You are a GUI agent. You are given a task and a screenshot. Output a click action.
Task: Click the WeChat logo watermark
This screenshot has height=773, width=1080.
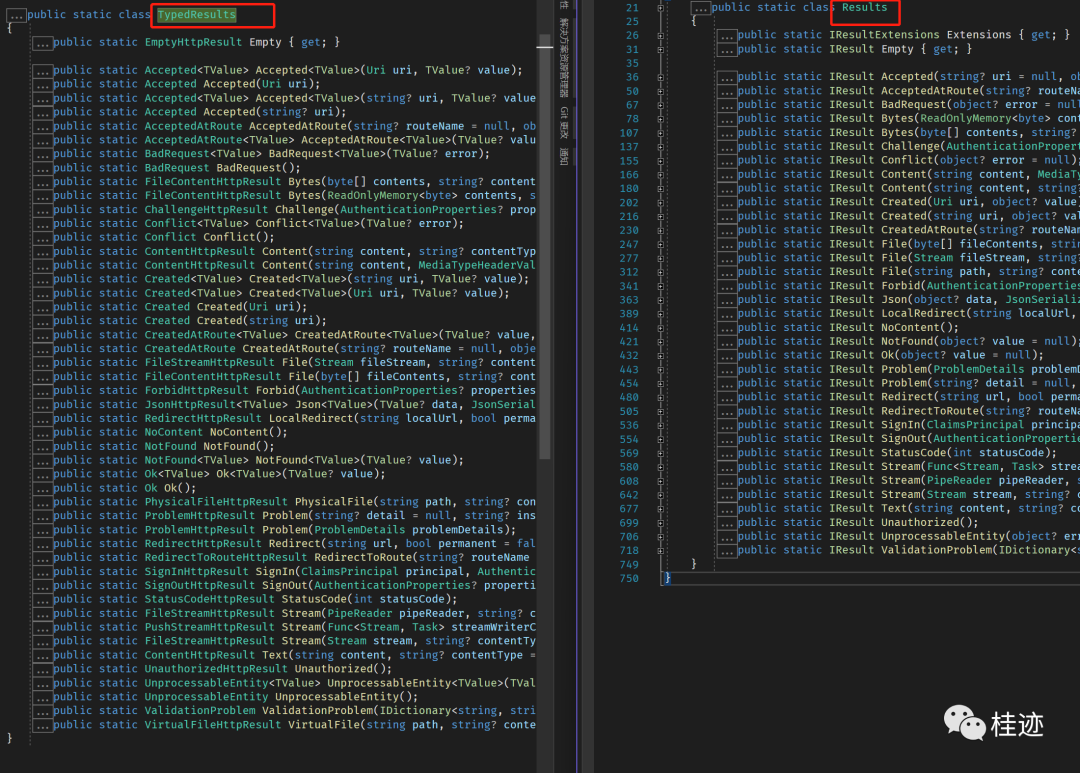click(x=964, y=723)
